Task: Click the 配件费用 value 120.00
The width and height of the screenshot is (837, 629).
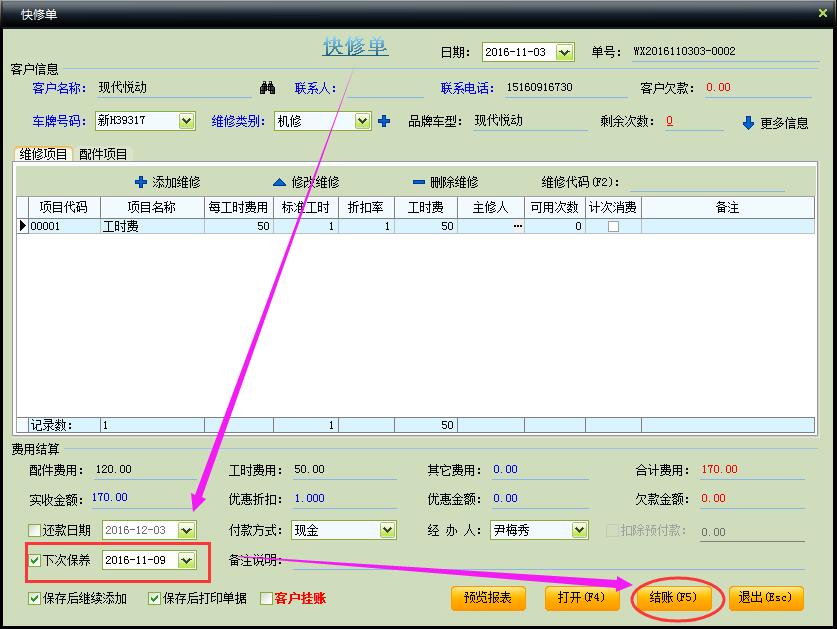Action: tap(113, 469)
